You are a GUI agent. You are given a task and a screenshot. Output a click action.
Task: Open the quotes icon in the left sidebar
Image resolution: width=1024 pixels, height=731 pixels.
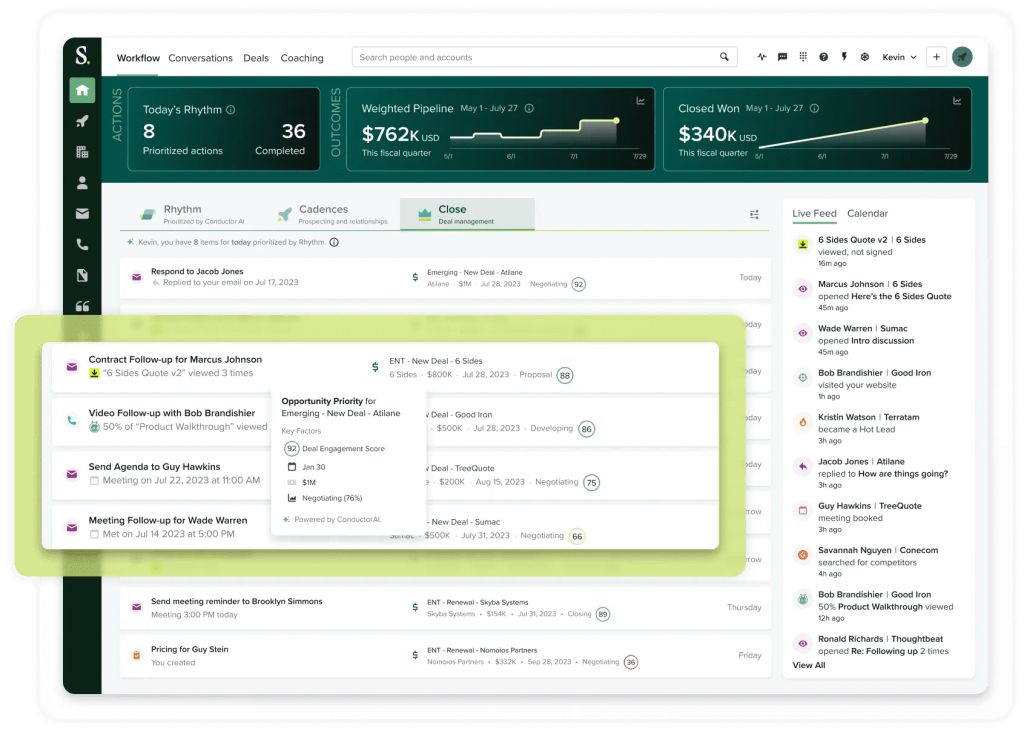tap(82, 306)
